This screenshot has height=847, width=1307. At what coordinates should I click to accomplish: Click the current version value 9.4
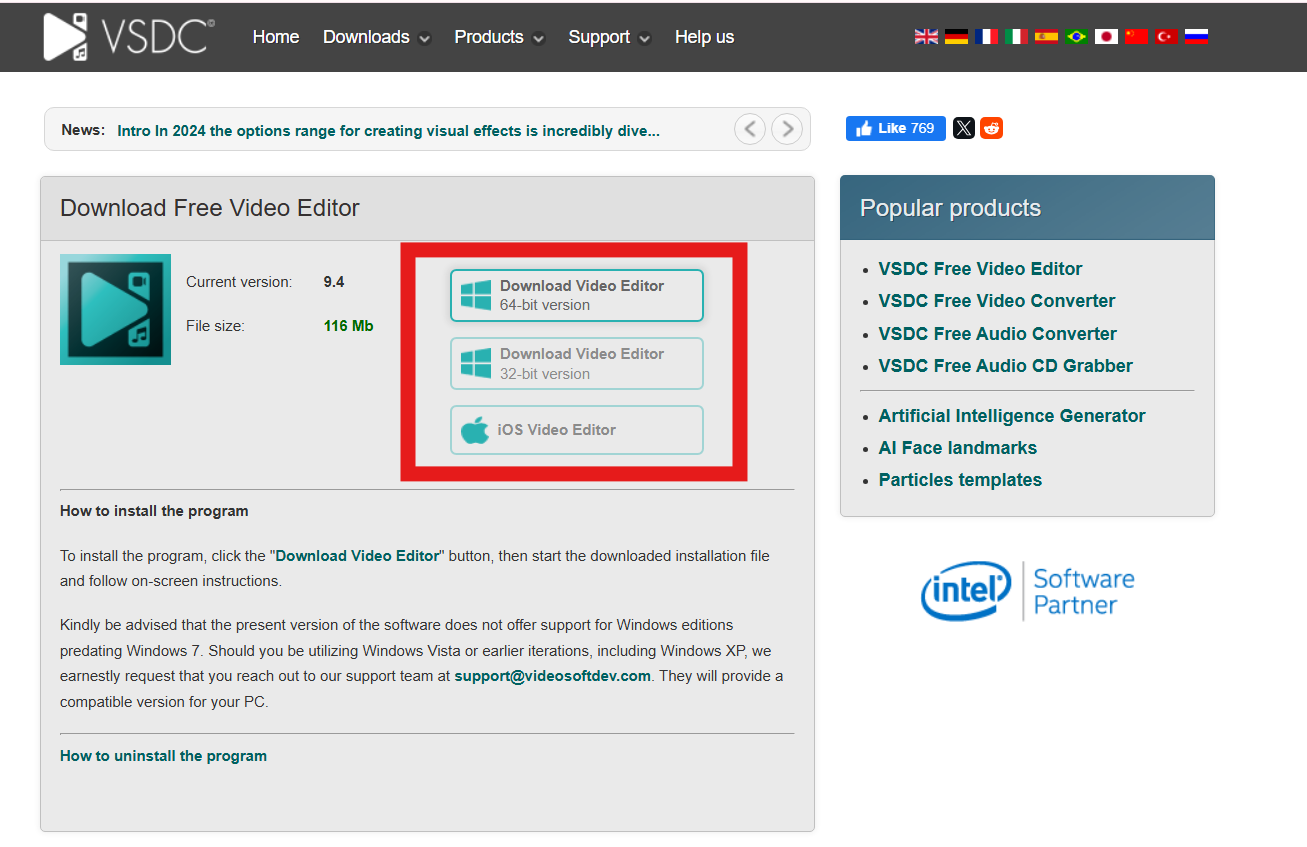pyautogui.click(x=334, y=282)
